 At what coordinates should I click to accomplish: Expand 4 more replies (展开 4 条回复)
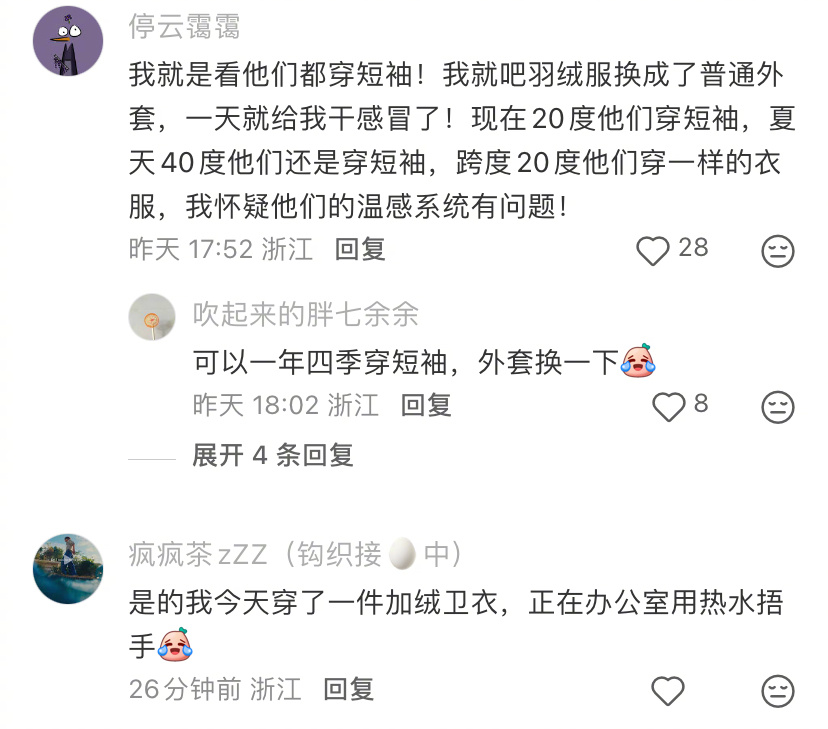[272, 455]
